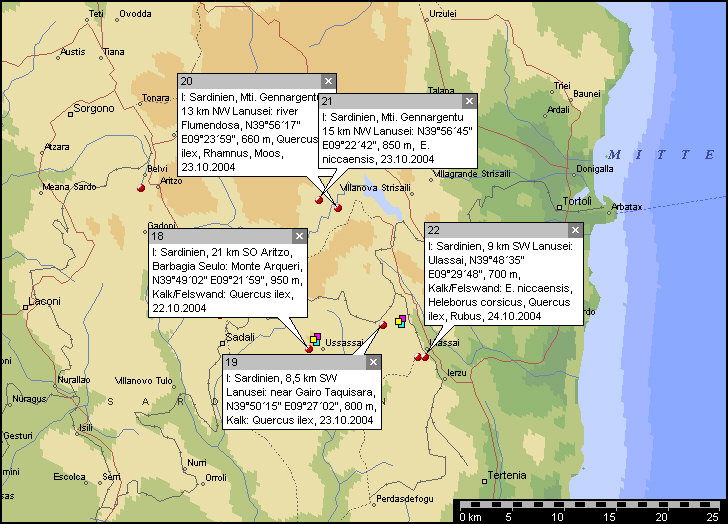The image size is (728, 524).
Task: Click the Tertenia town label
Action: (x=507, y=474)
